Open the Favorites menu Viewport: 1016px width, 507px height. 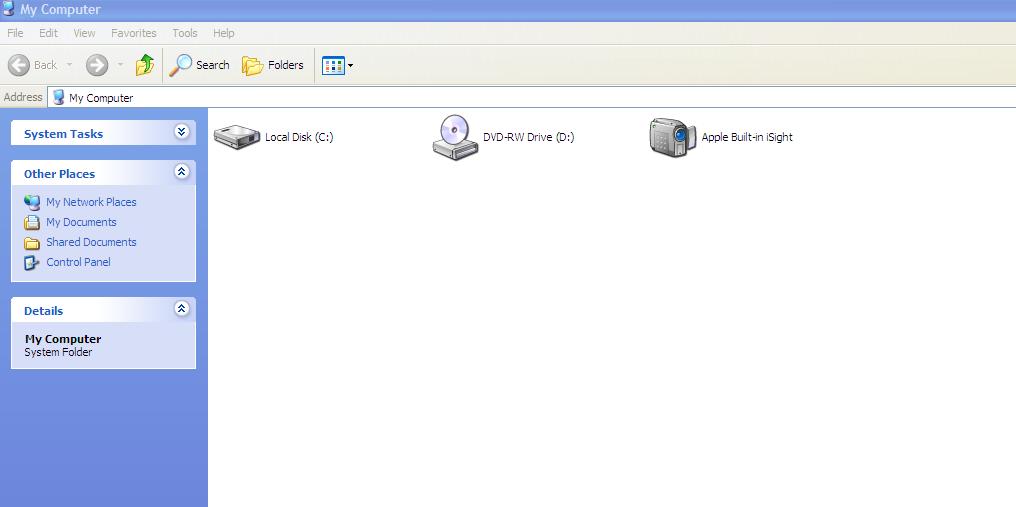click(x=133, y=33)
